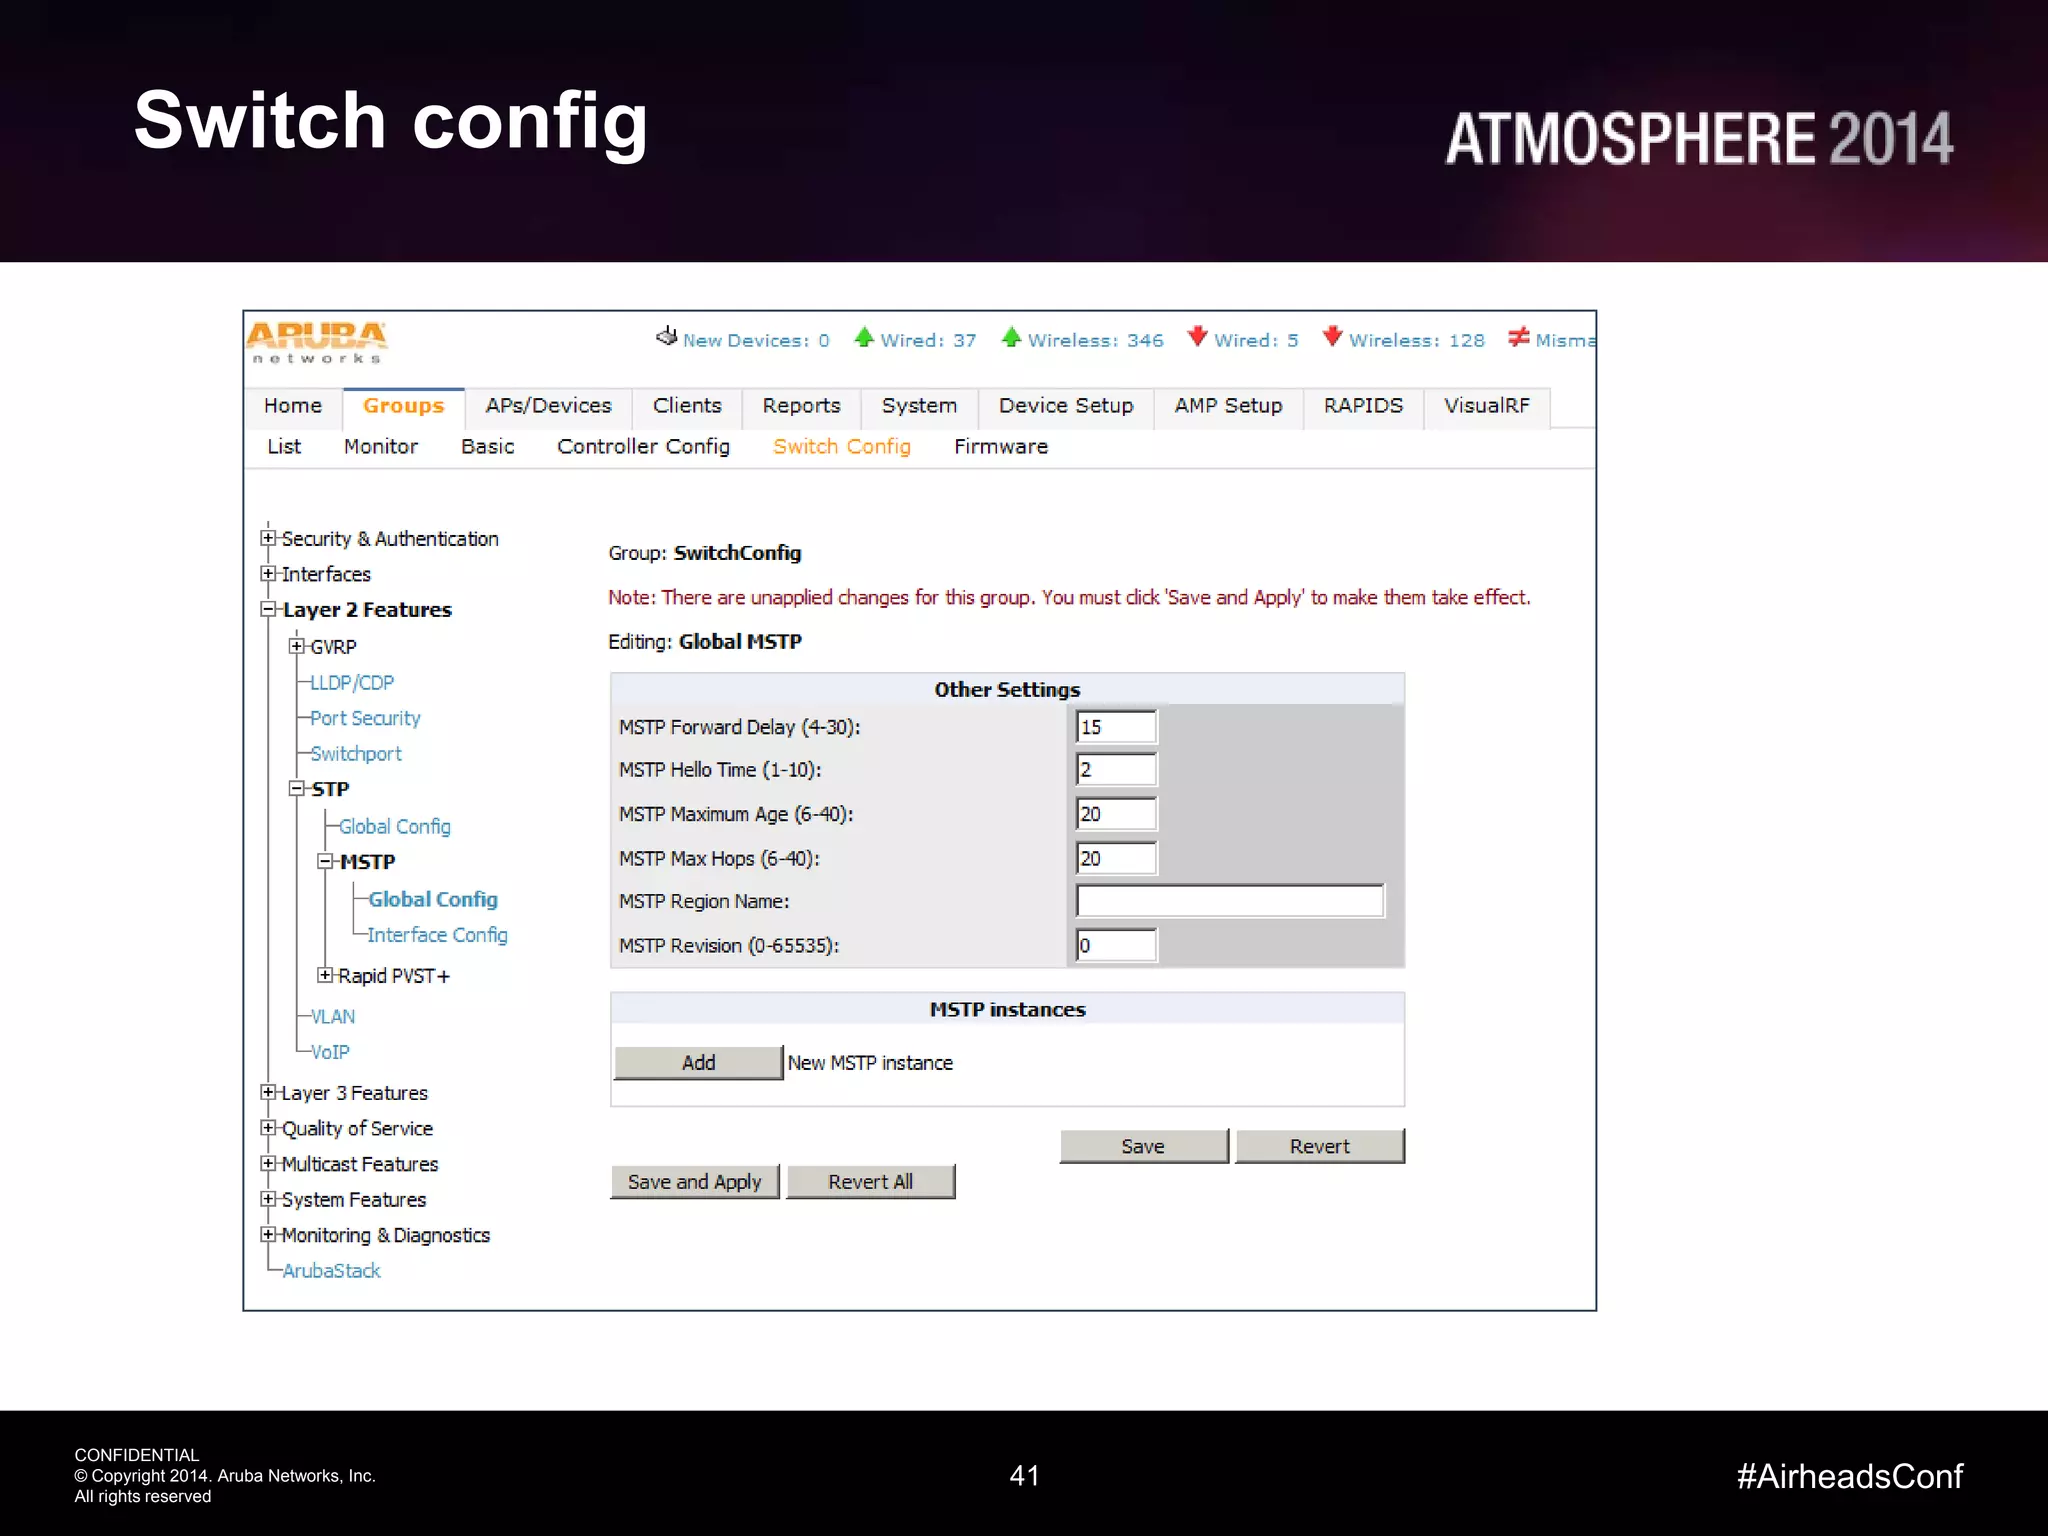Expand the Multicast Features node
Image resolution: width=2048 pixels, height=1536 pixels.
click(x=268, y=1163)
